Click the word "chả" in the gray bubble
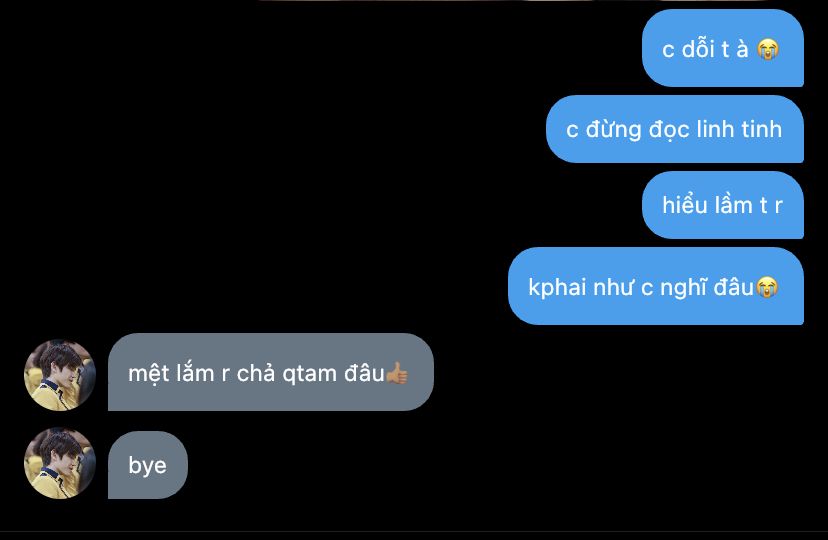Screen dimensions: 828x540 click(x=256, y=374)
